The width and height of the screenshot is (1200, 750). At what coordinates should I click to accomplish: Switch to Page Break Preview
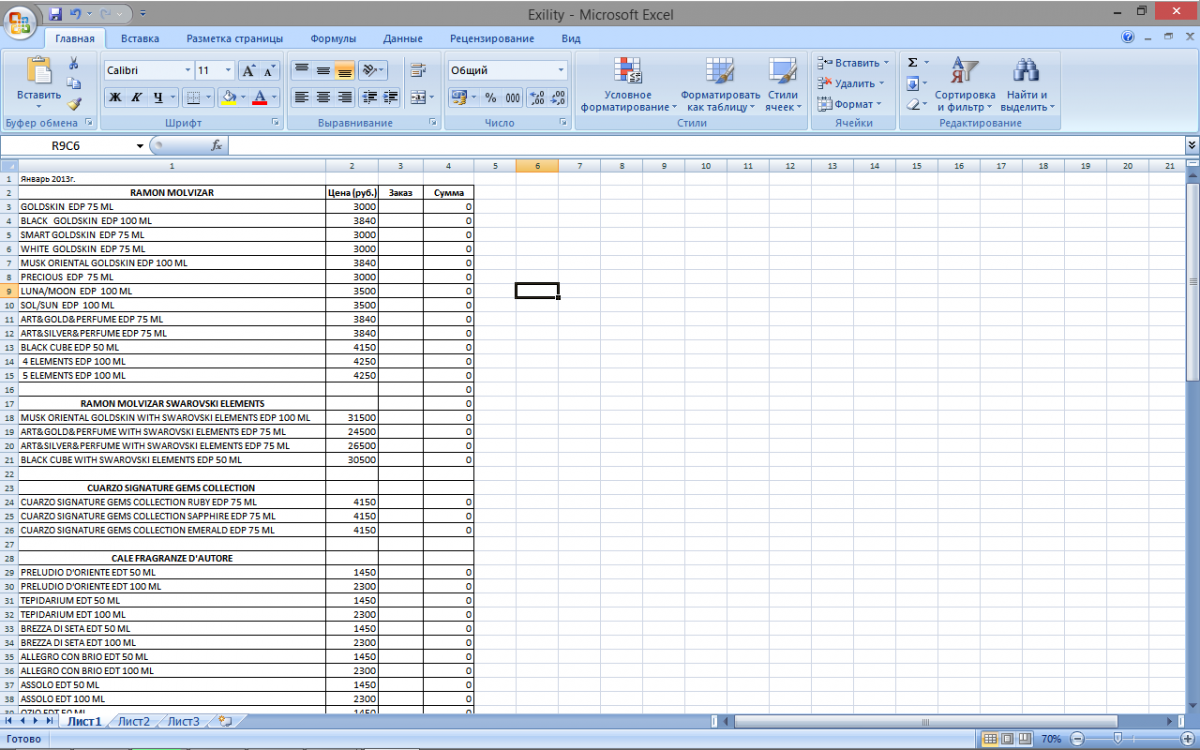point(1024,739)
